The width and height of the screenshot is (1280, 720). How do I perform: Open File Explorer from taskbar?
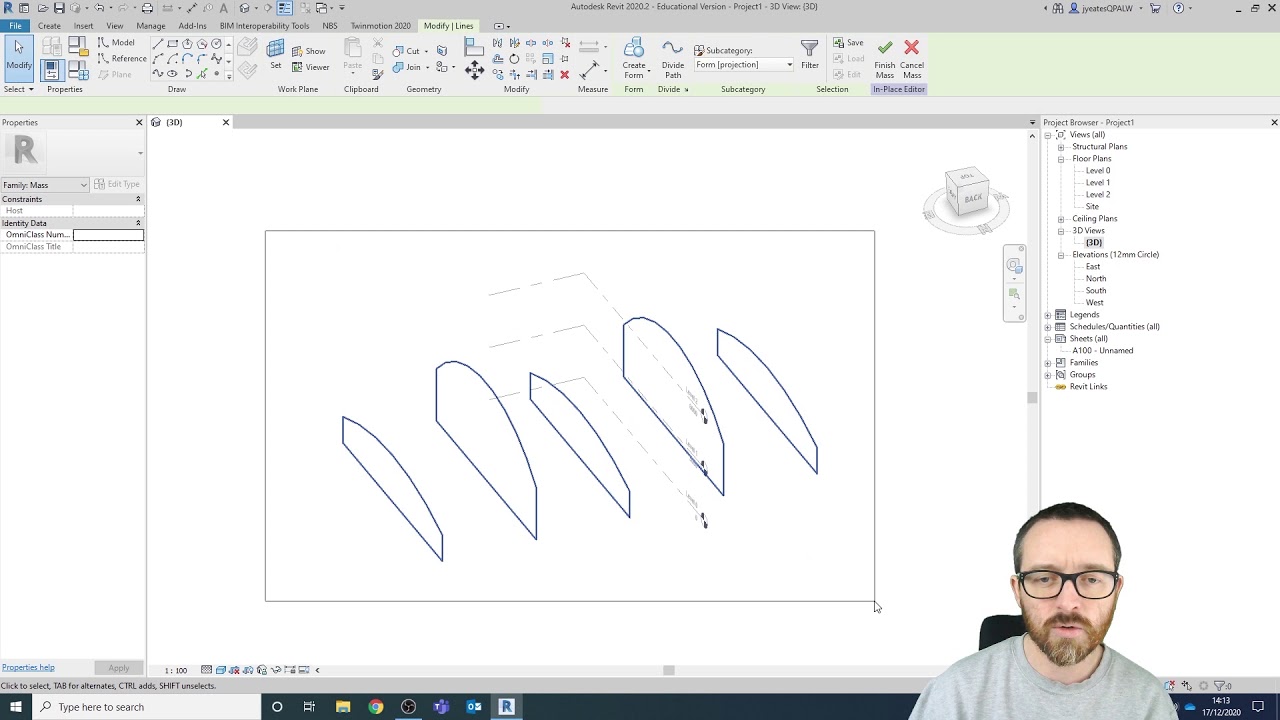(x=343, y=707)
